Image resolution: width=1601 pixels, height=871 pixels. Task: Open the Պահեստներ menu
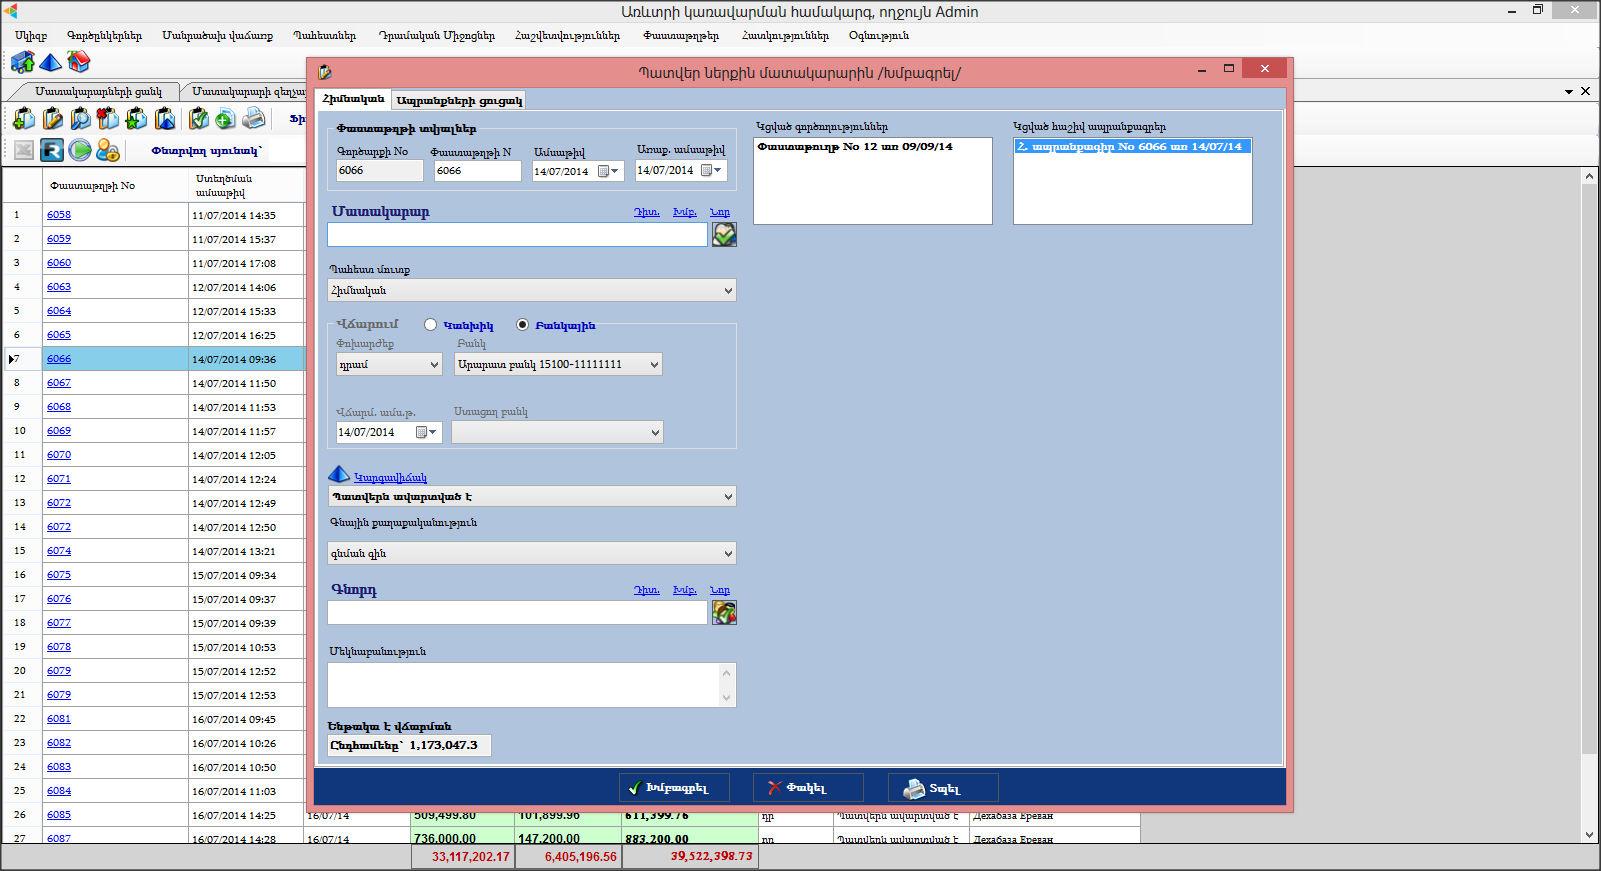(324, 36)
